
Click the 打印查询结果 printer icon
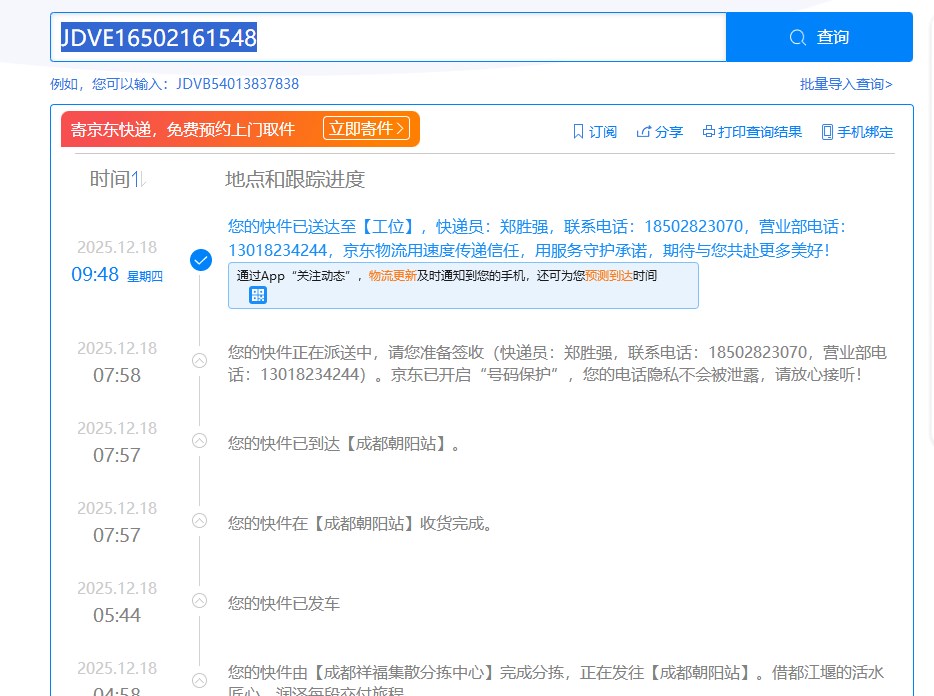point(709,132)
